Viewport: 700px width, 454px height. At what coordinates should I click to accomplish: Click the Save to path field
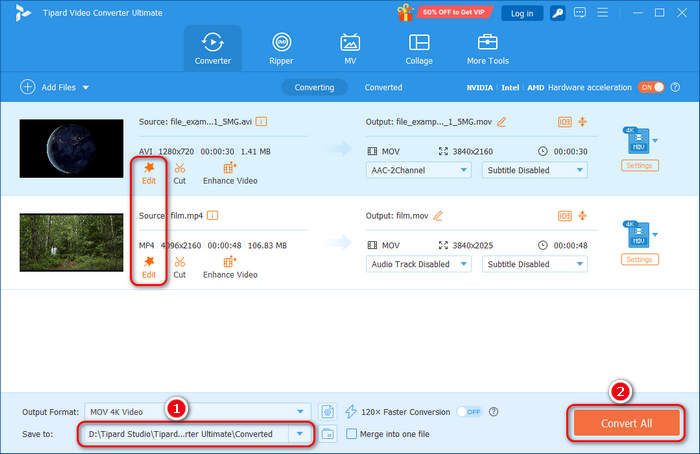pyautogui.click(x=185, y=434)
